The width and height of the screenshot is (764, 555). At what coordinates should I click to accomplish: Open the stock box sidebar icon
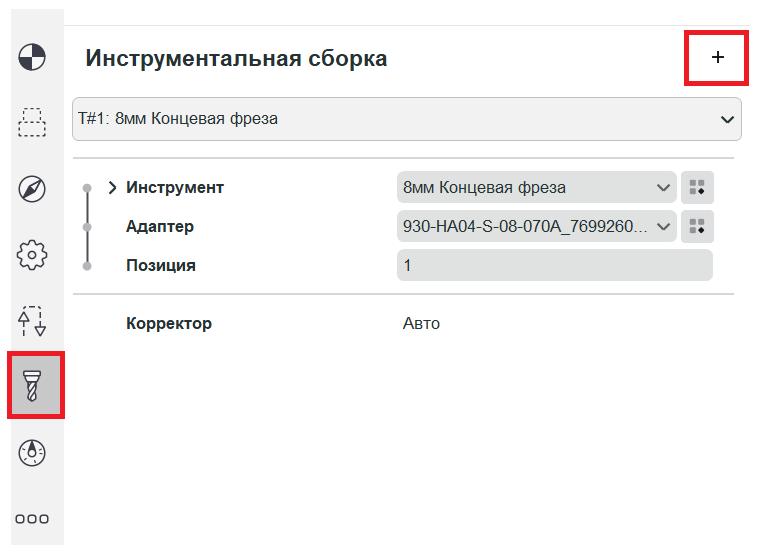[x=32, y=122]
